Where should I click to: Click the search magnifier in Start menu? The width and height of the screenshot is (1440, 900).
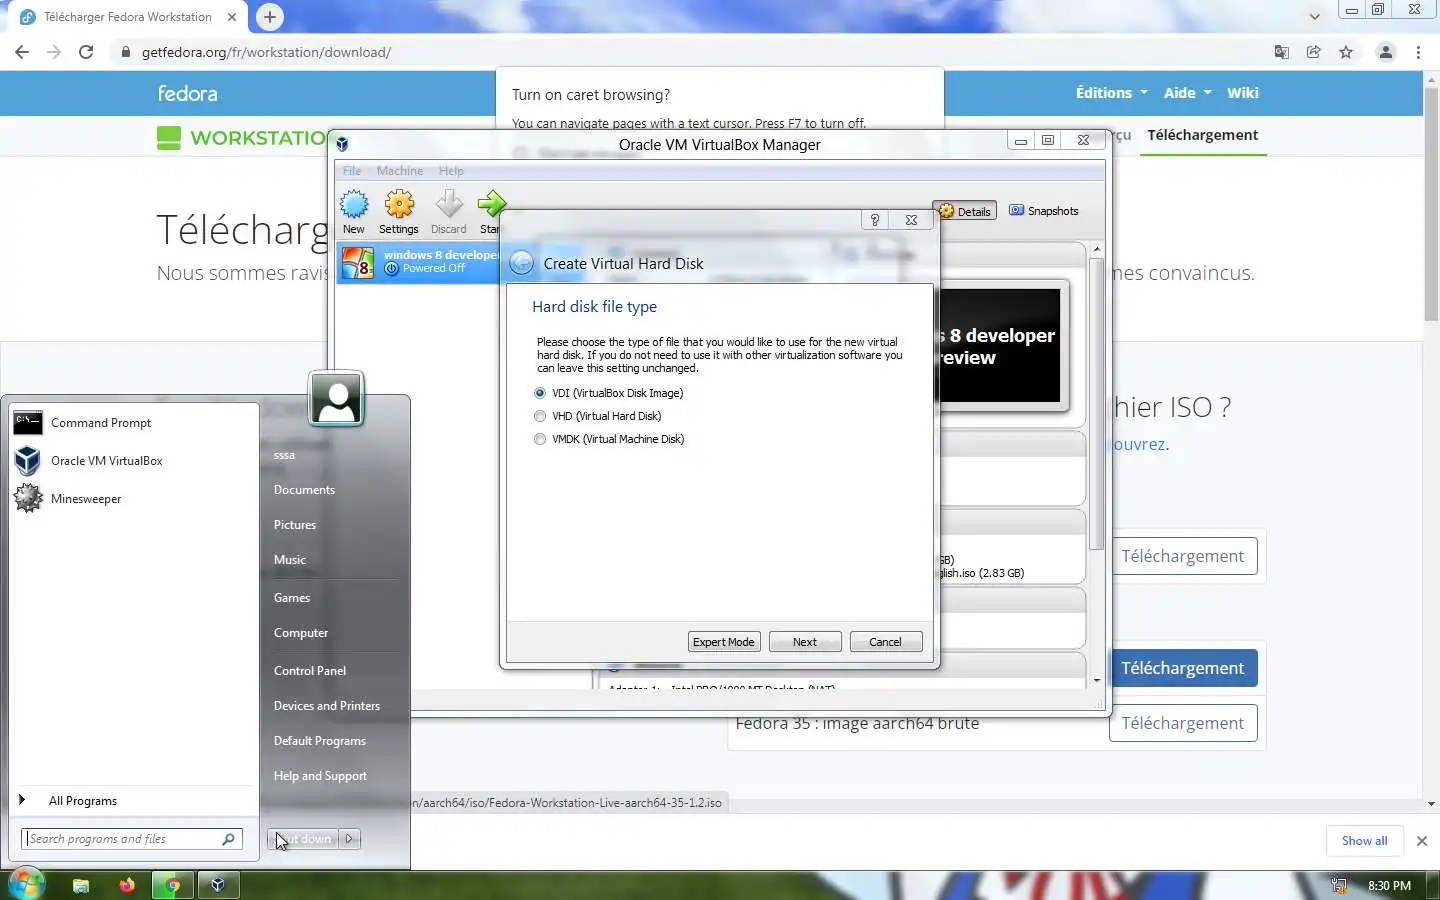[x=229, y=839]
